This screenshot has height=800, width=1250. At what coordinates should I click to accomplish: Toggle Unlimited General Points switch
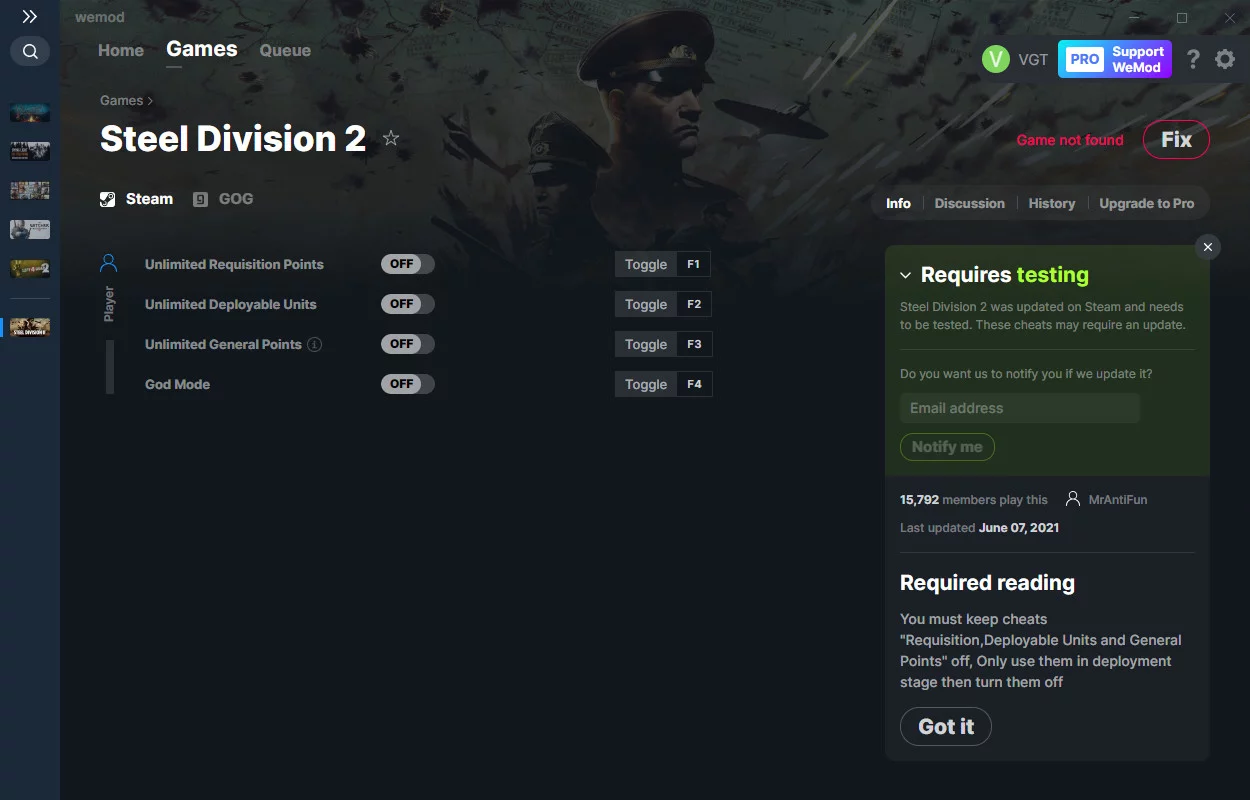click(x=408, y=344)
